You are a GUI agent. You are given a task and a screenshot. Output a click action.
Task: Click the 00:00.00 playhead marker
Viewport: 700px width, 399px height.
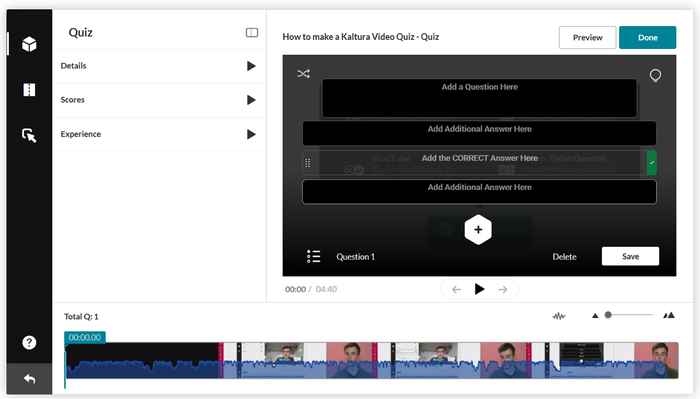point(85,337)
